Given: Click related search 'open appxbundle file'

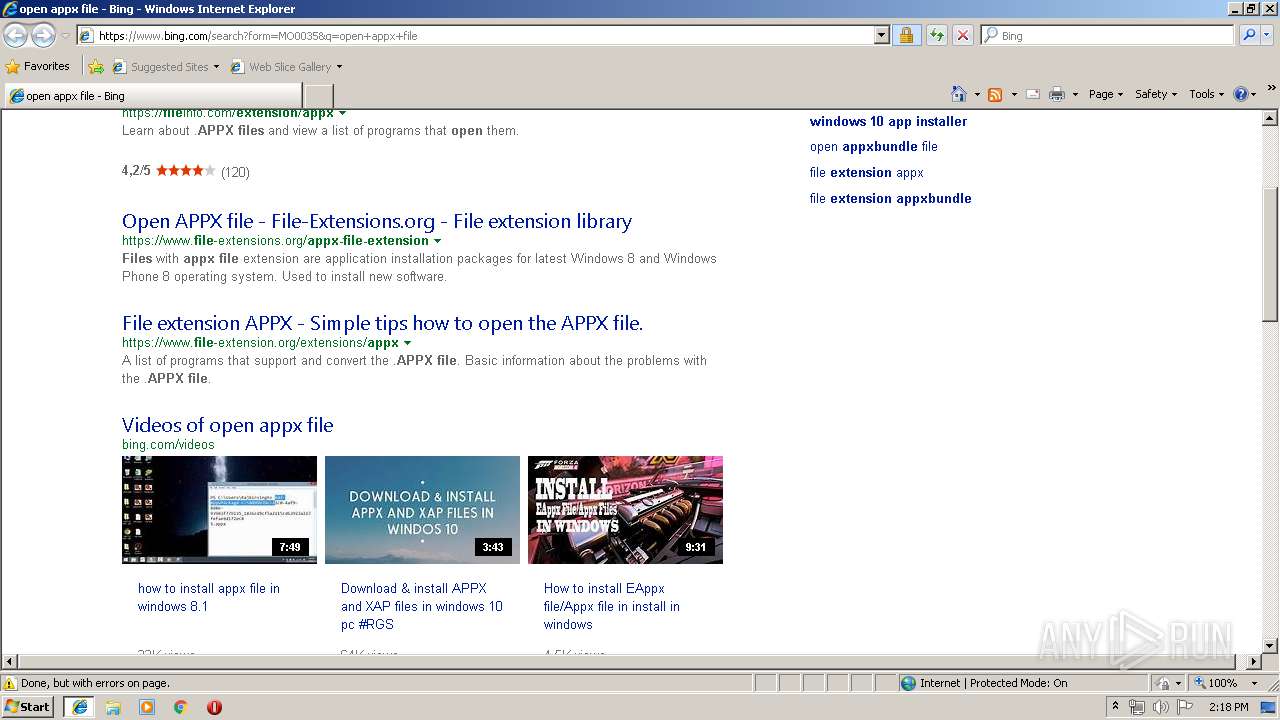Looking at the screenshot, I should pyautogui.click(x=874, y=147).
